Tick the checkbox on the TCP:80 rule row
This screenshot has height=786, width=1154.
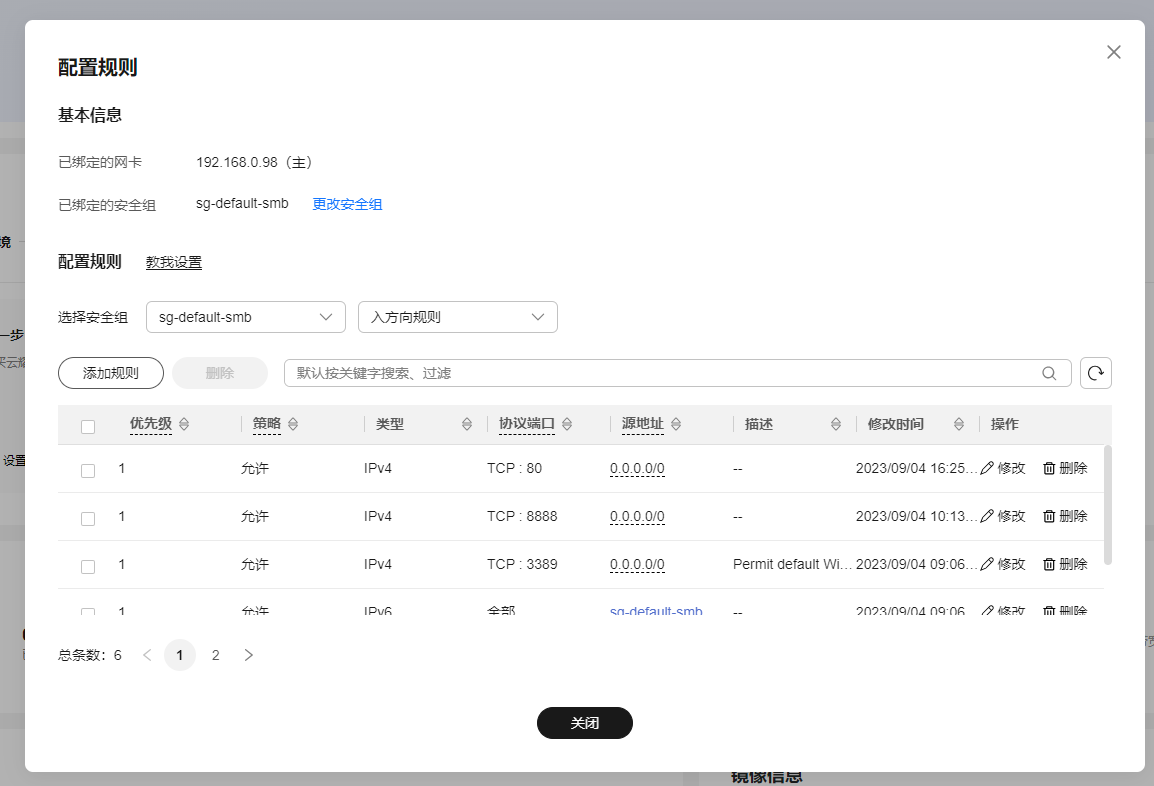(x=87, y=469)
